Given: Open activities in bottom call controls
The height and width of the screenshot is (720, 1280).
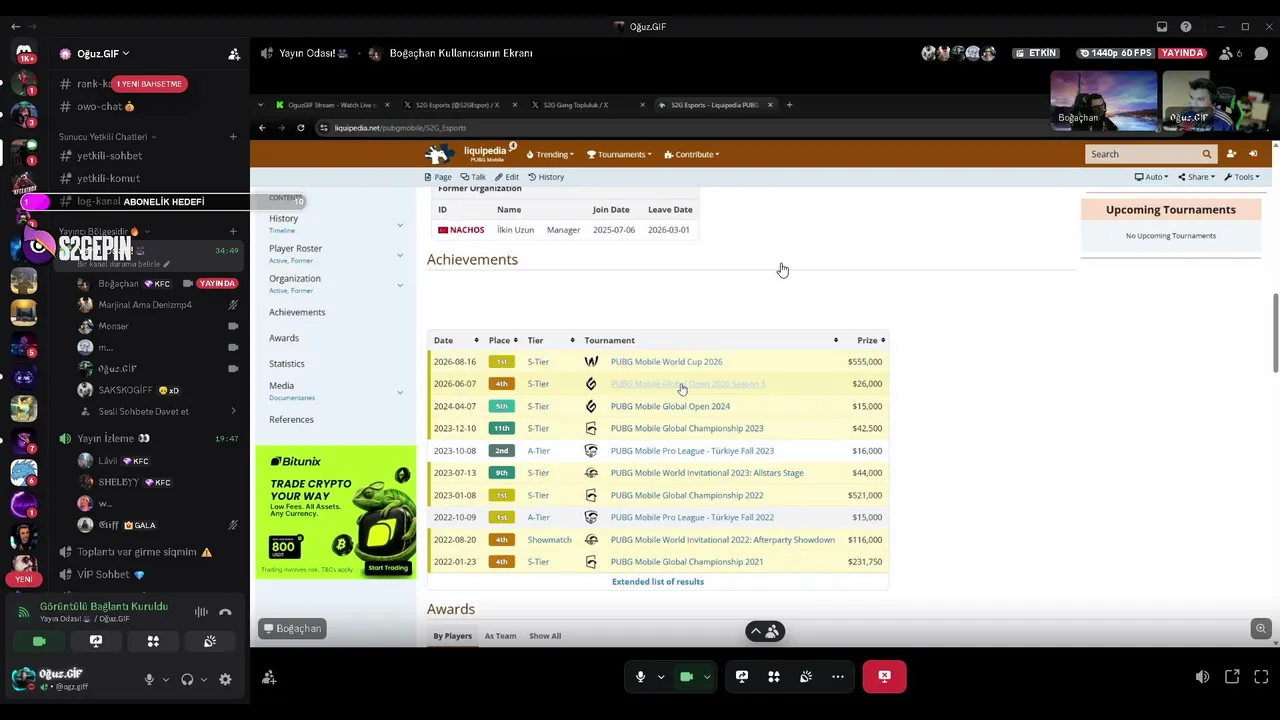Looking at the screenshot, I should (774, 677).
